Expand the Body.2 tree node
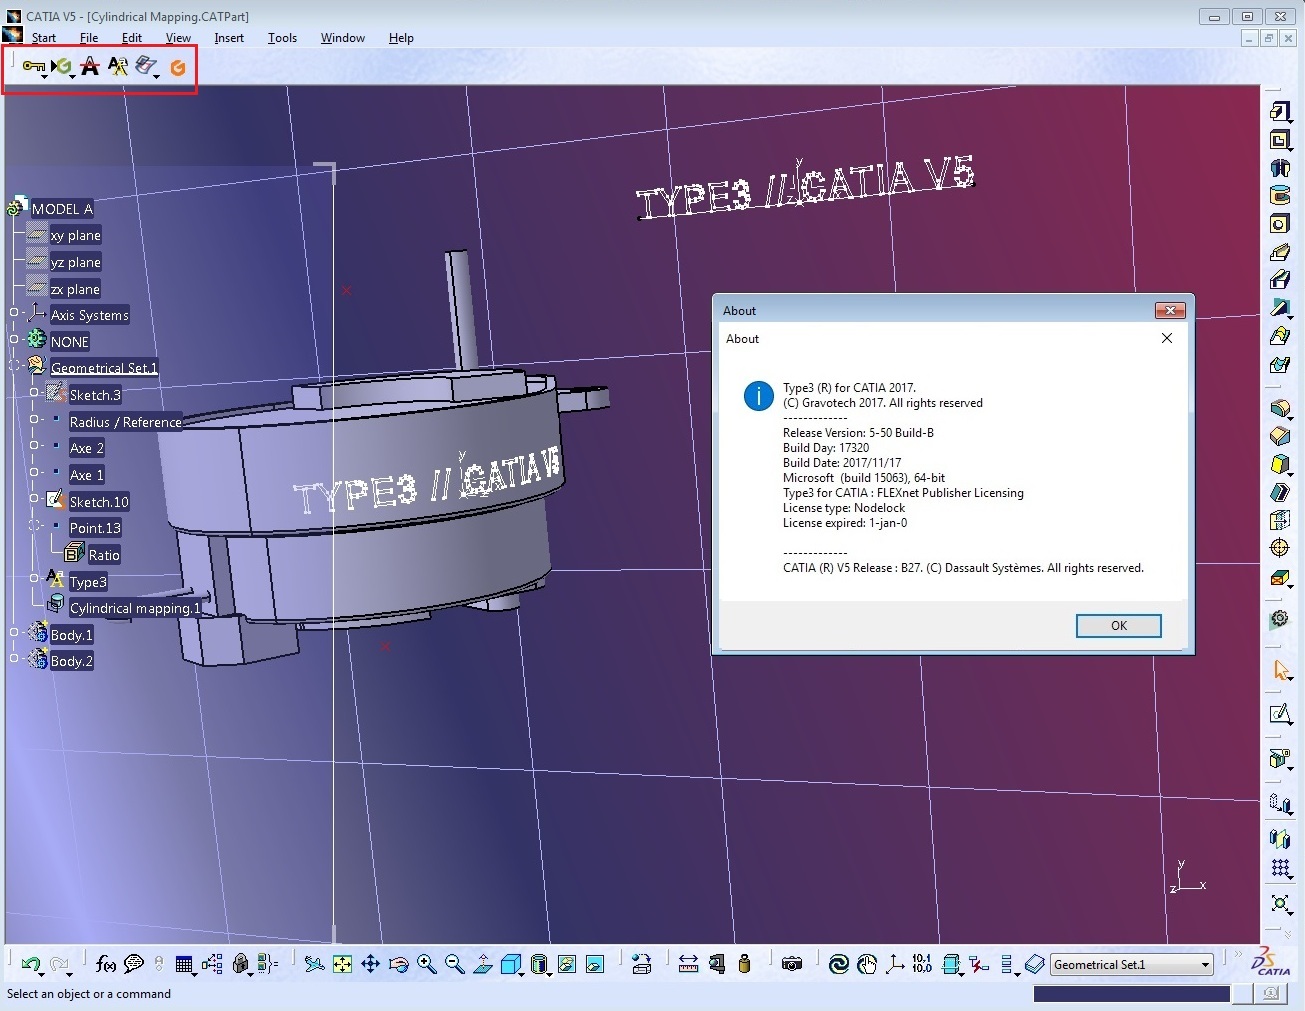 (14, 658)
